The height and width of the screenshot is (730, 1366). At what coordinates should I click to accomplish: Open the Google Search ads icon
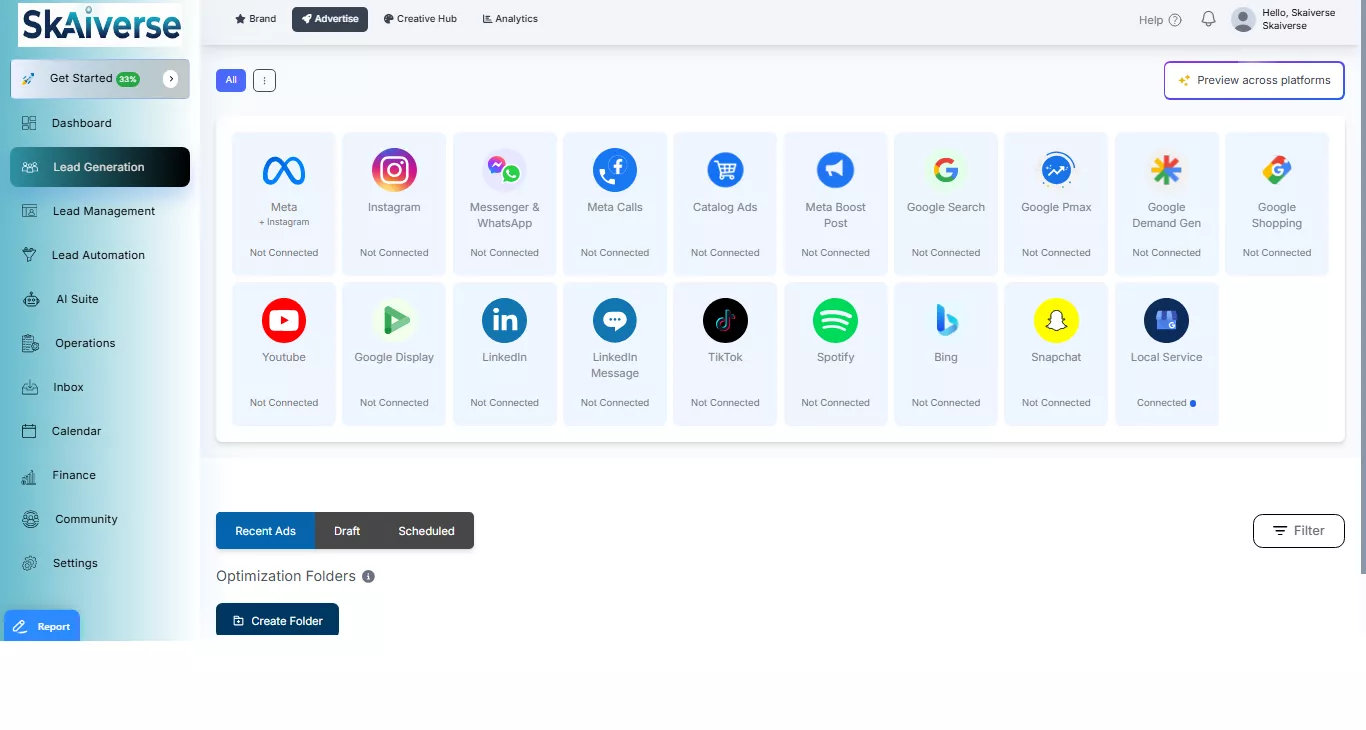pyautogui.click(x=946, y=171)
